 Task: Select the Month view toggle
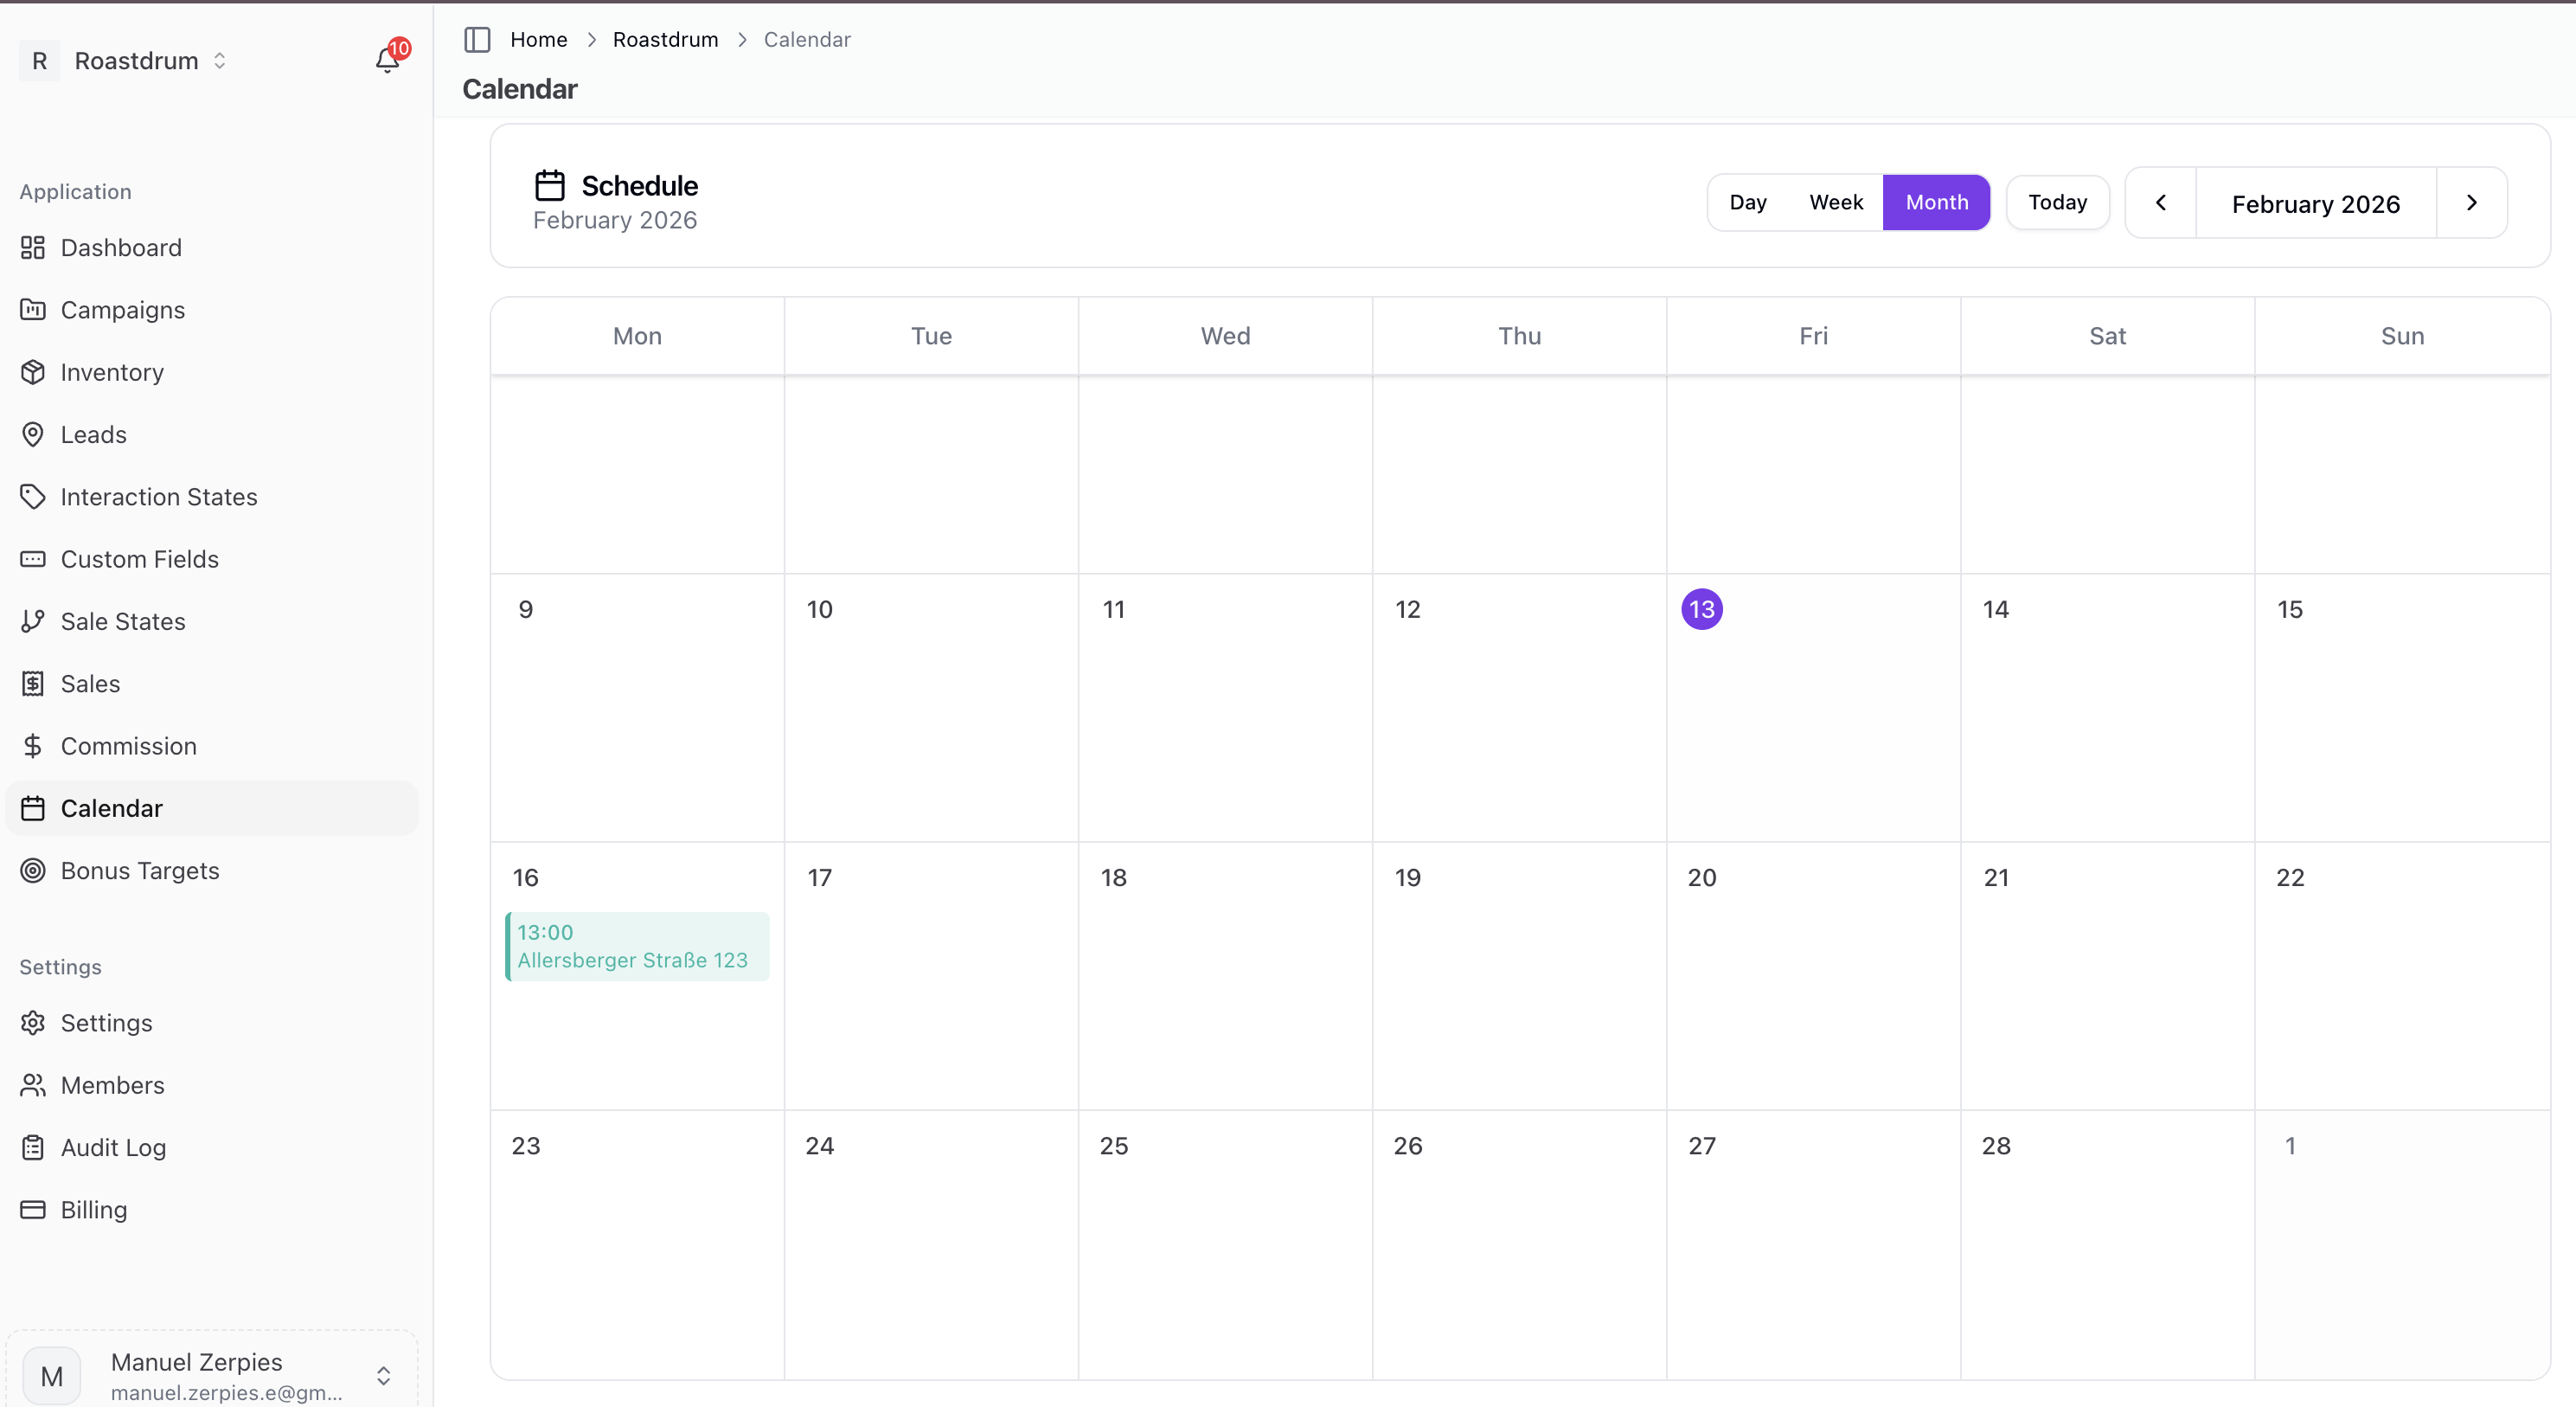pos(1936,202)
